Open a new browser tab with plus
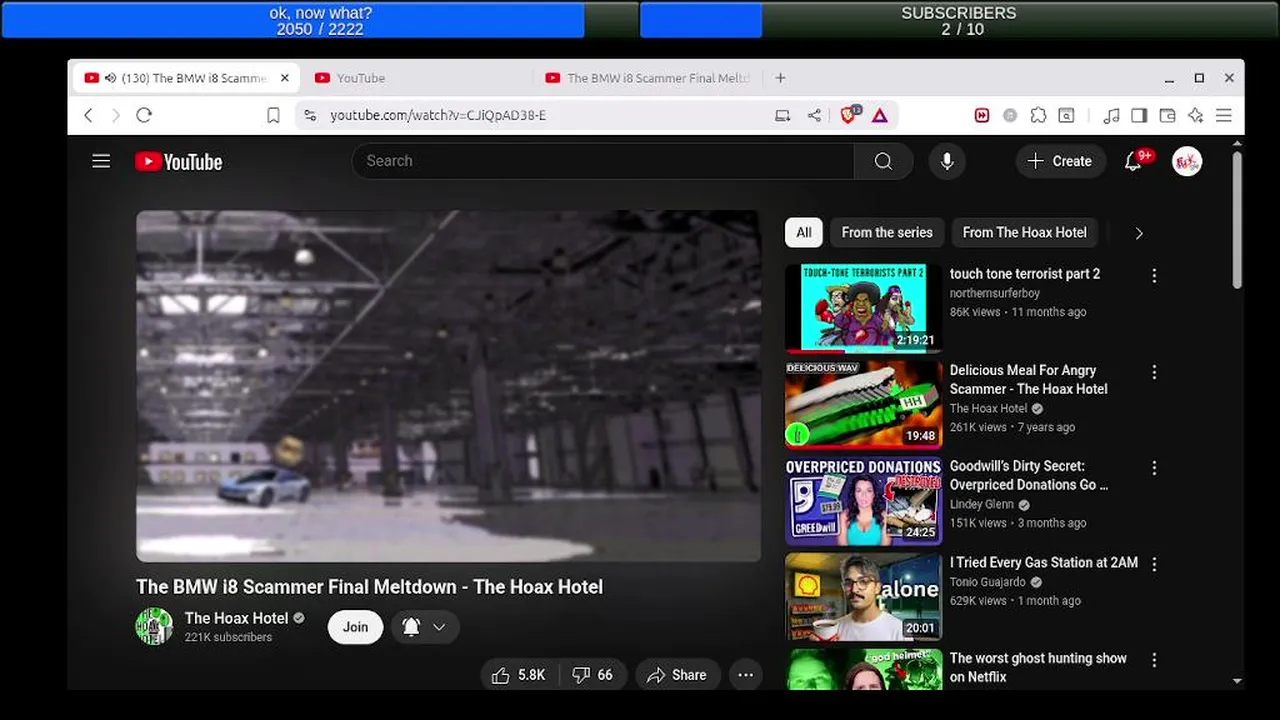Viewport: 1280px width, 720px height. pyautogui.click(x=780, y=78)
